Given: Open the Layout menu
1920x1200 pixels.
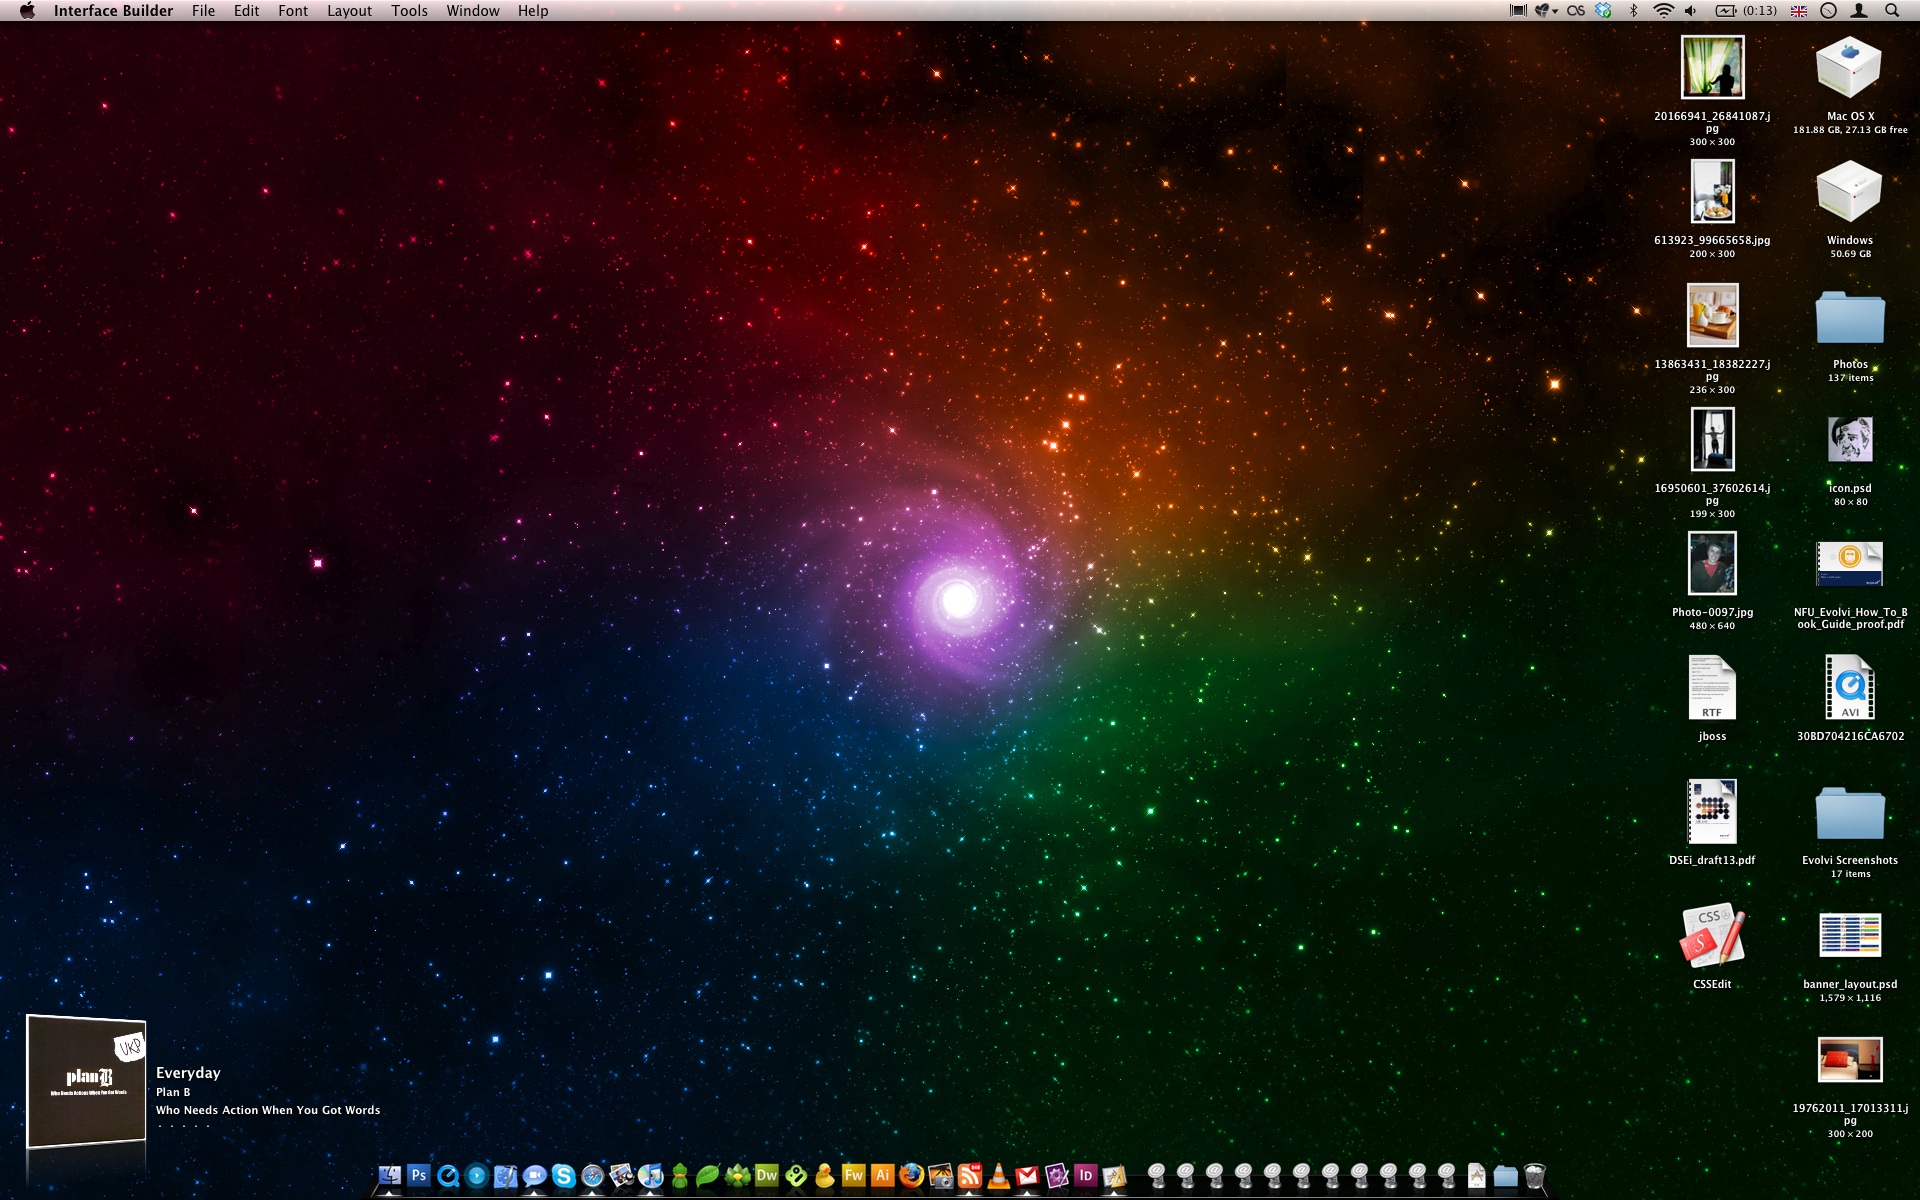Looking at the screenshot, I should click(349, 11).
